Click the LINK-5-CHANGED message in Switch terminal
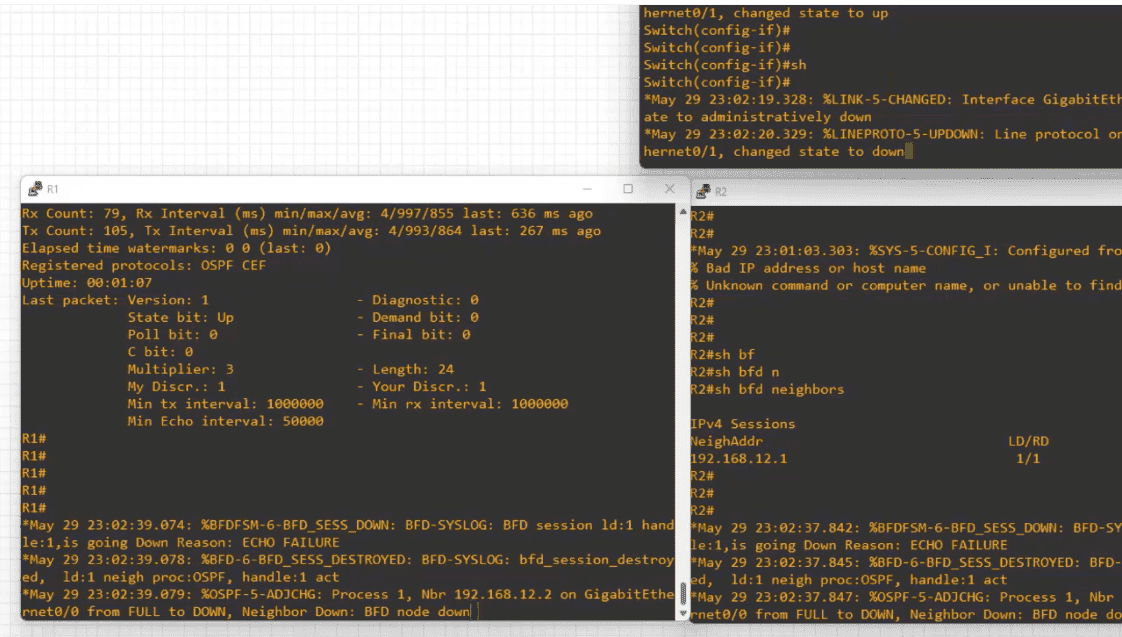This screenshot has height=637, width=1122. (880, 100)
